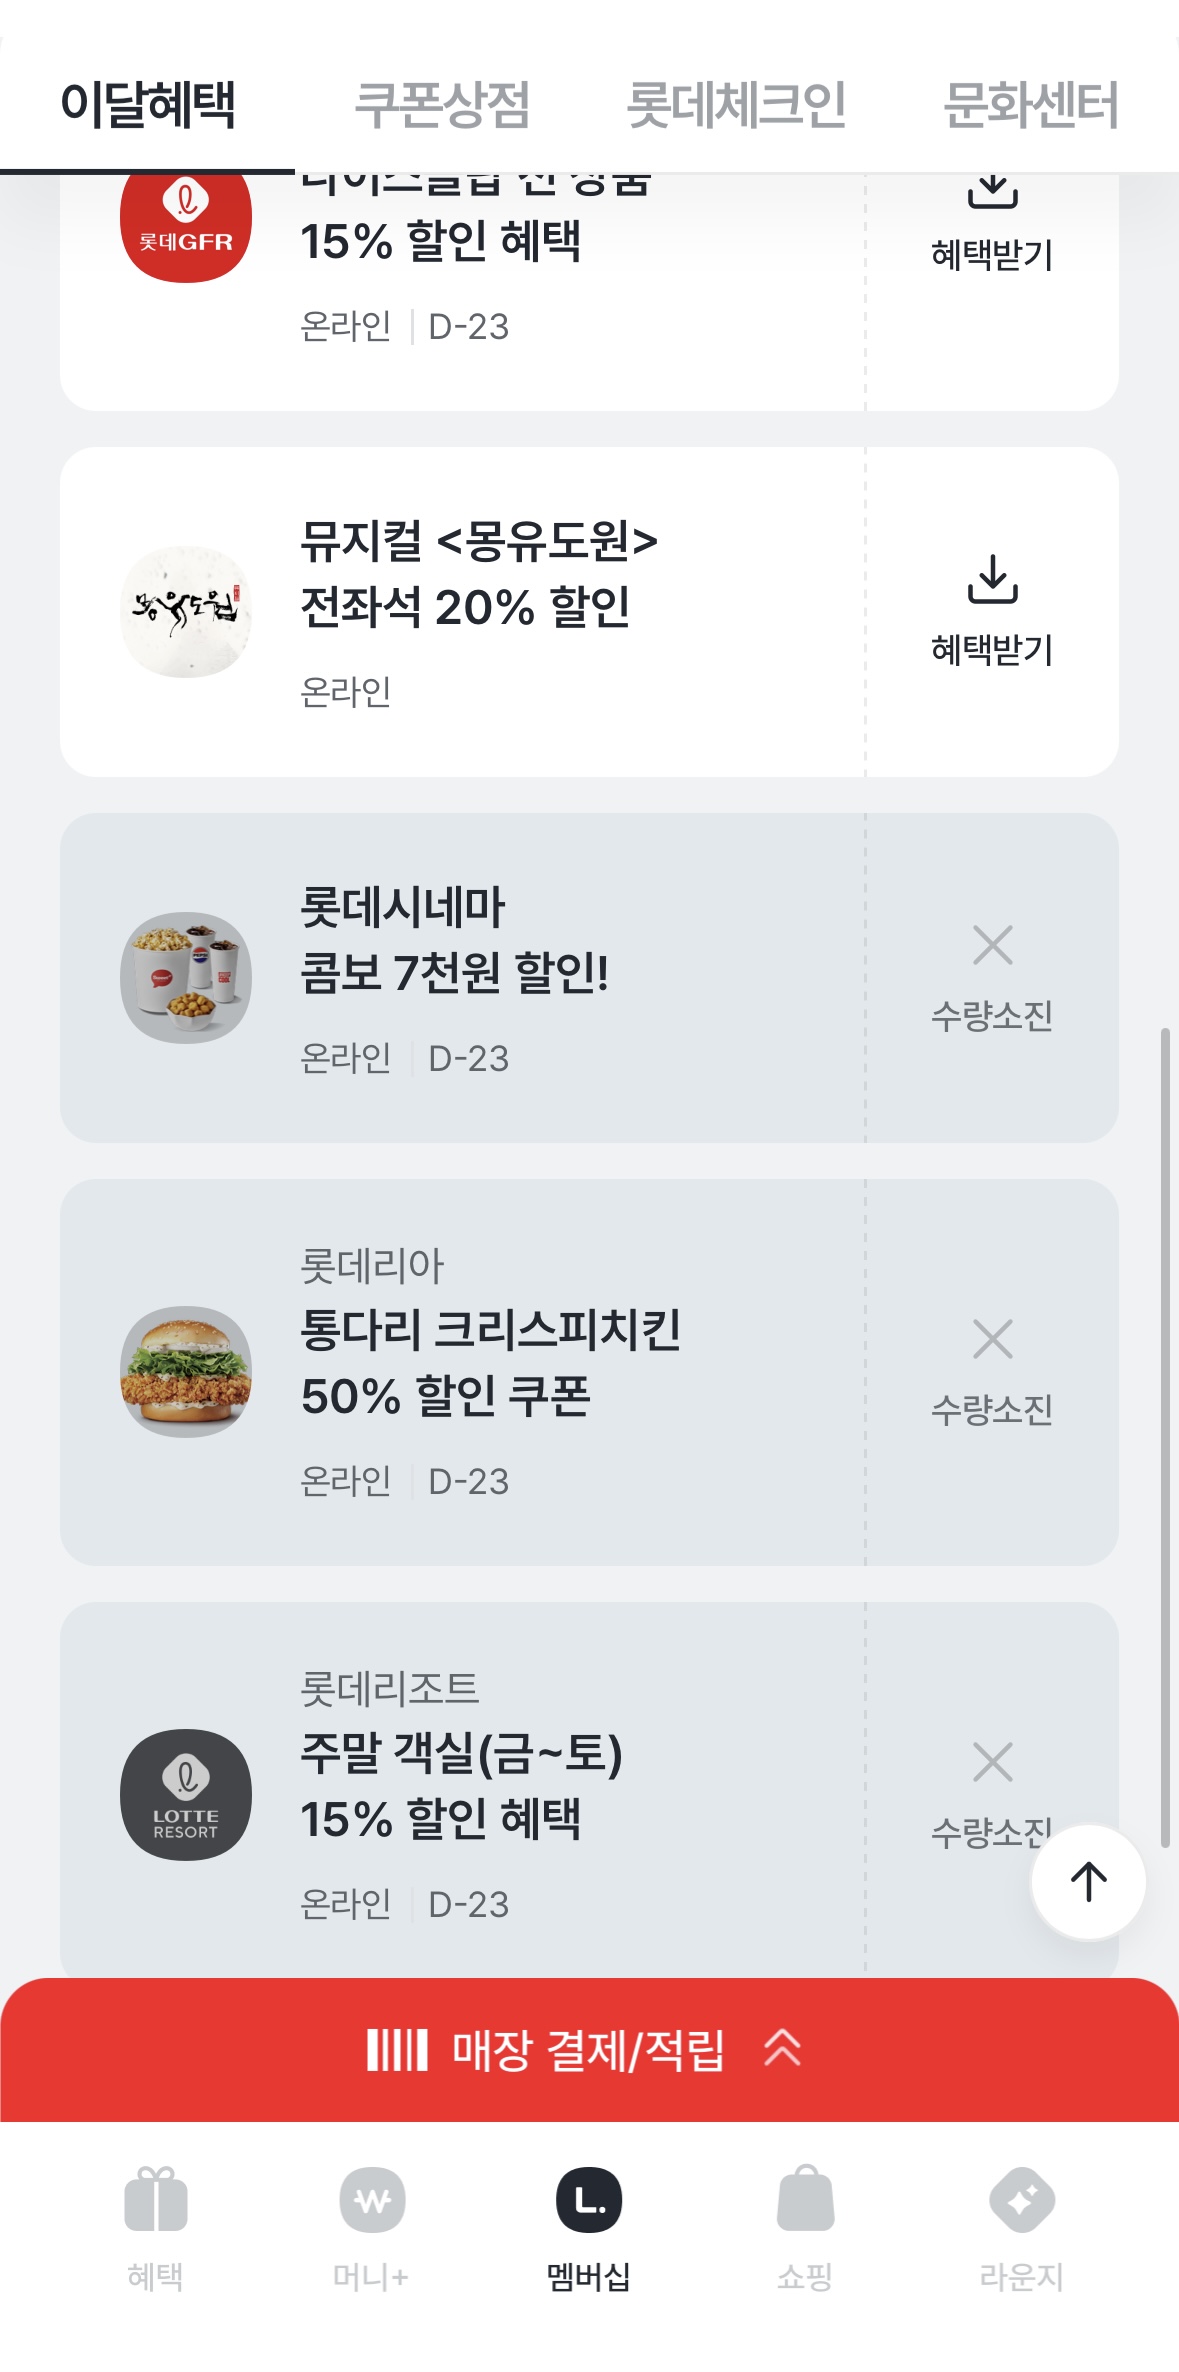Select the 이달혜택 tab
Screen dimensions: 1179x2372
click(x=148, y=105)
